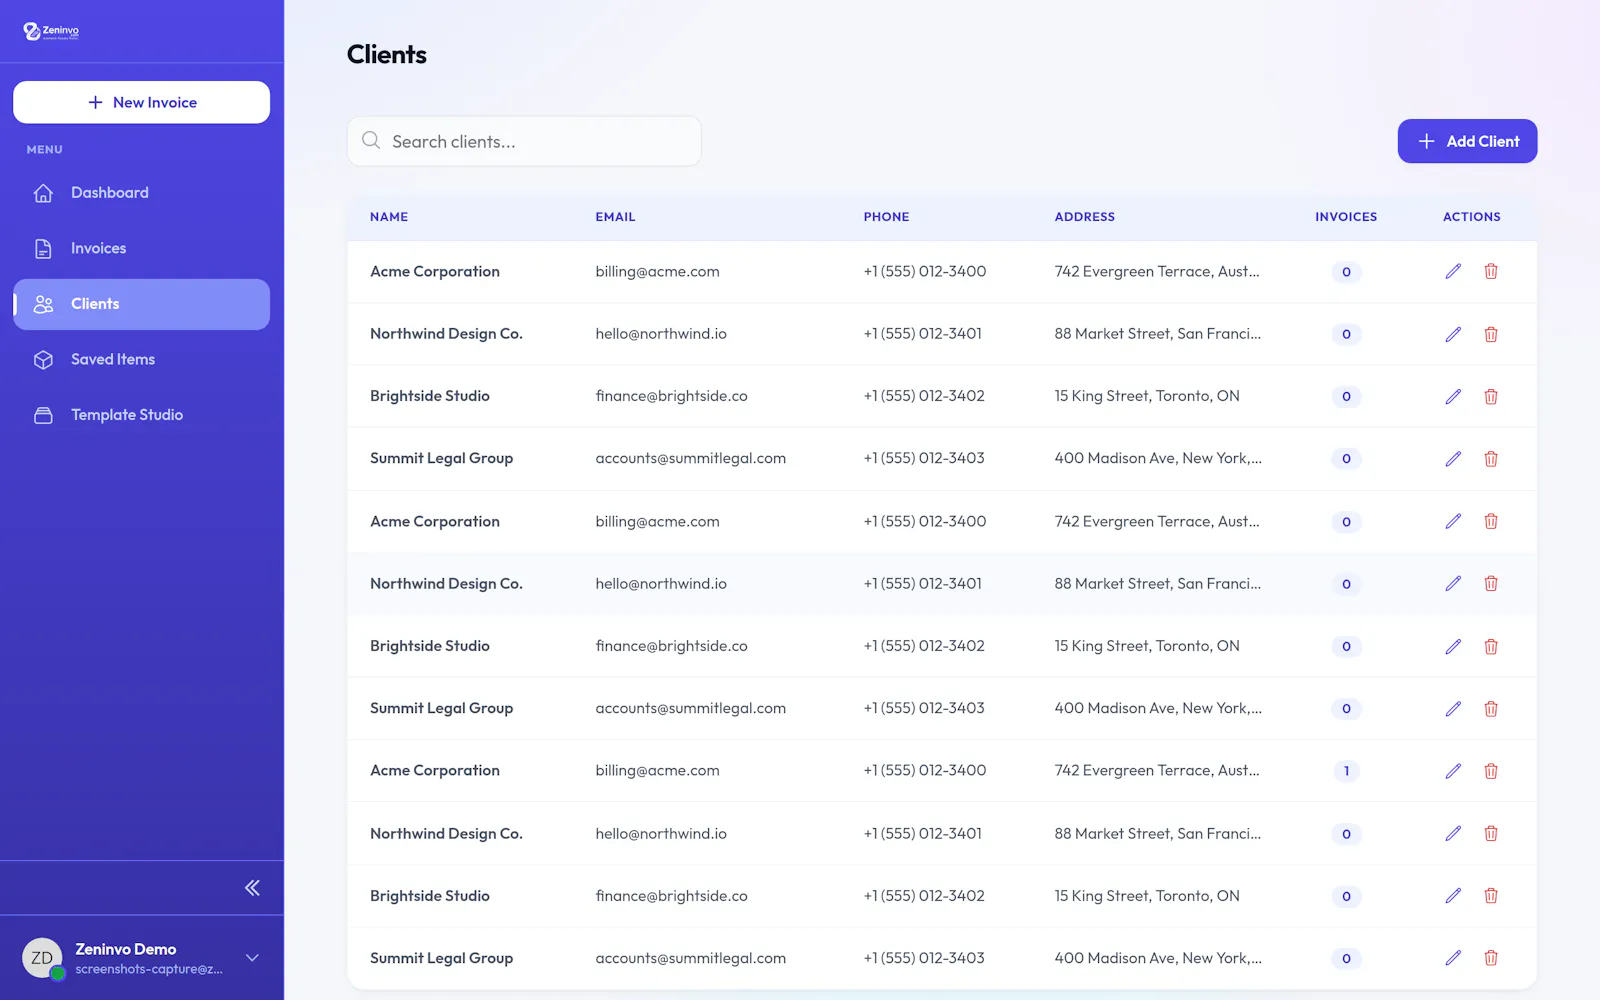Click first 742 Evergreen Terrace address cell
This screenshot has height=1000, width=1600.
pos(1157,272)
